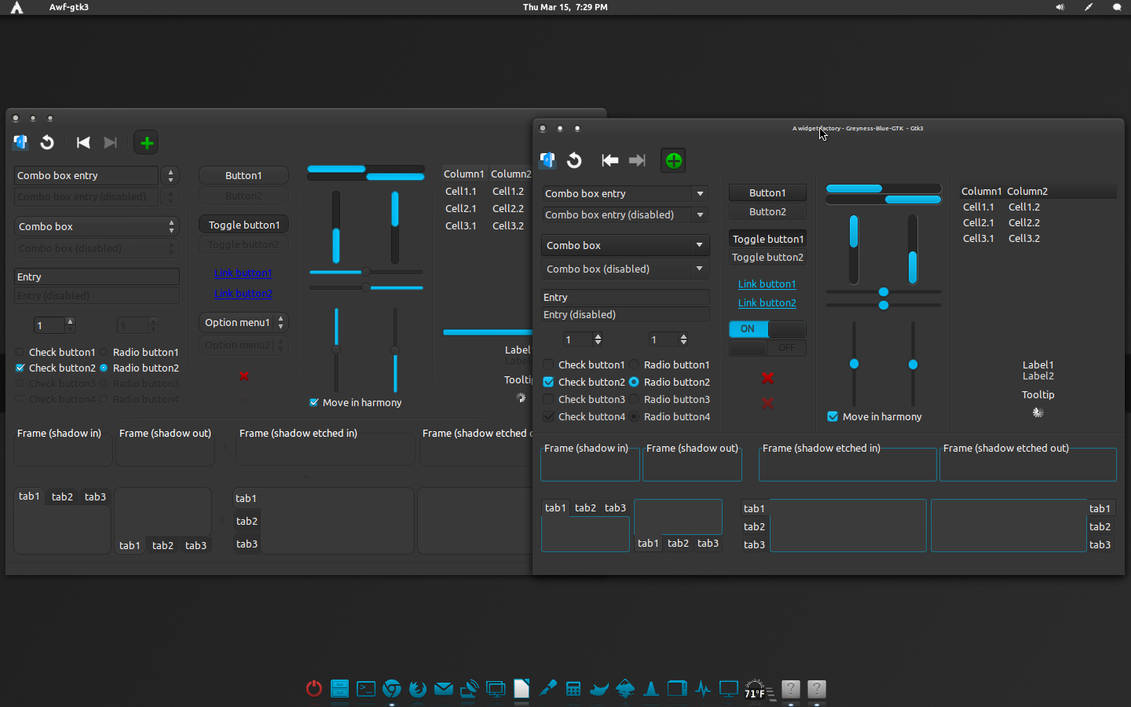Click the red power icon in the dock
The height and width of the screenshot is (707, 1131).
tap(313, 689)
